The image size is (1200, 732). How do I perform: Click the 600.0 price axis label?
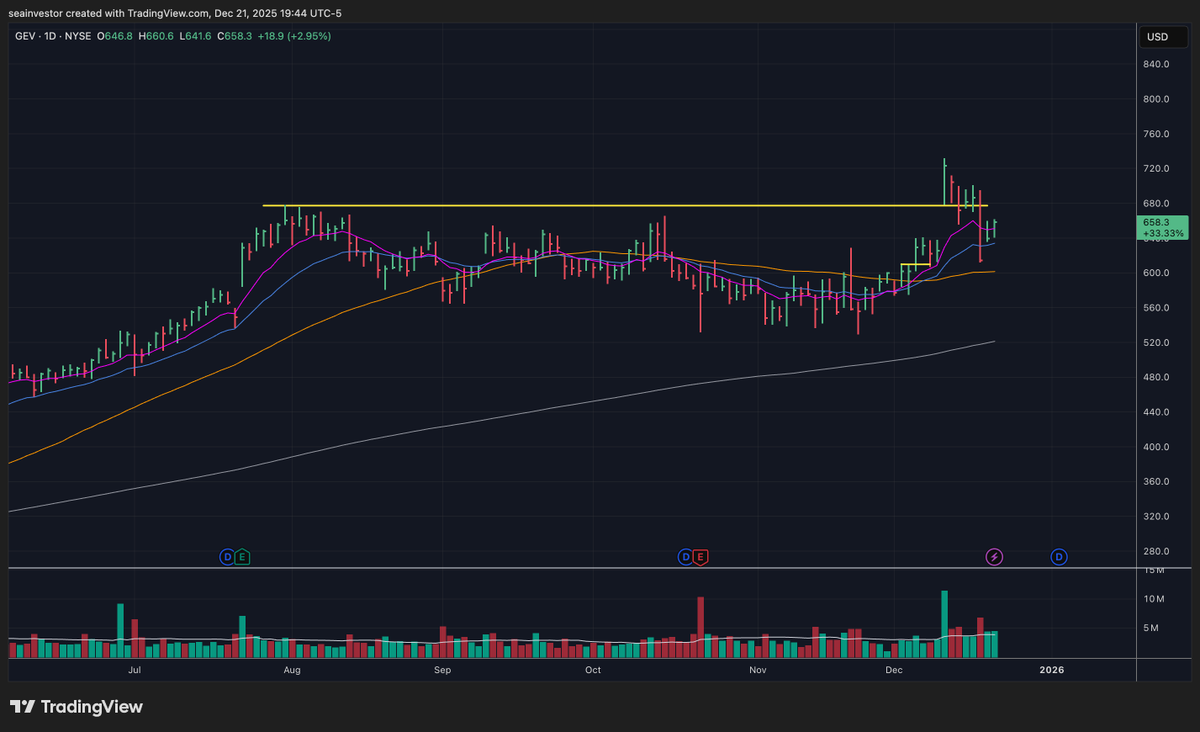pos(1156,273)
